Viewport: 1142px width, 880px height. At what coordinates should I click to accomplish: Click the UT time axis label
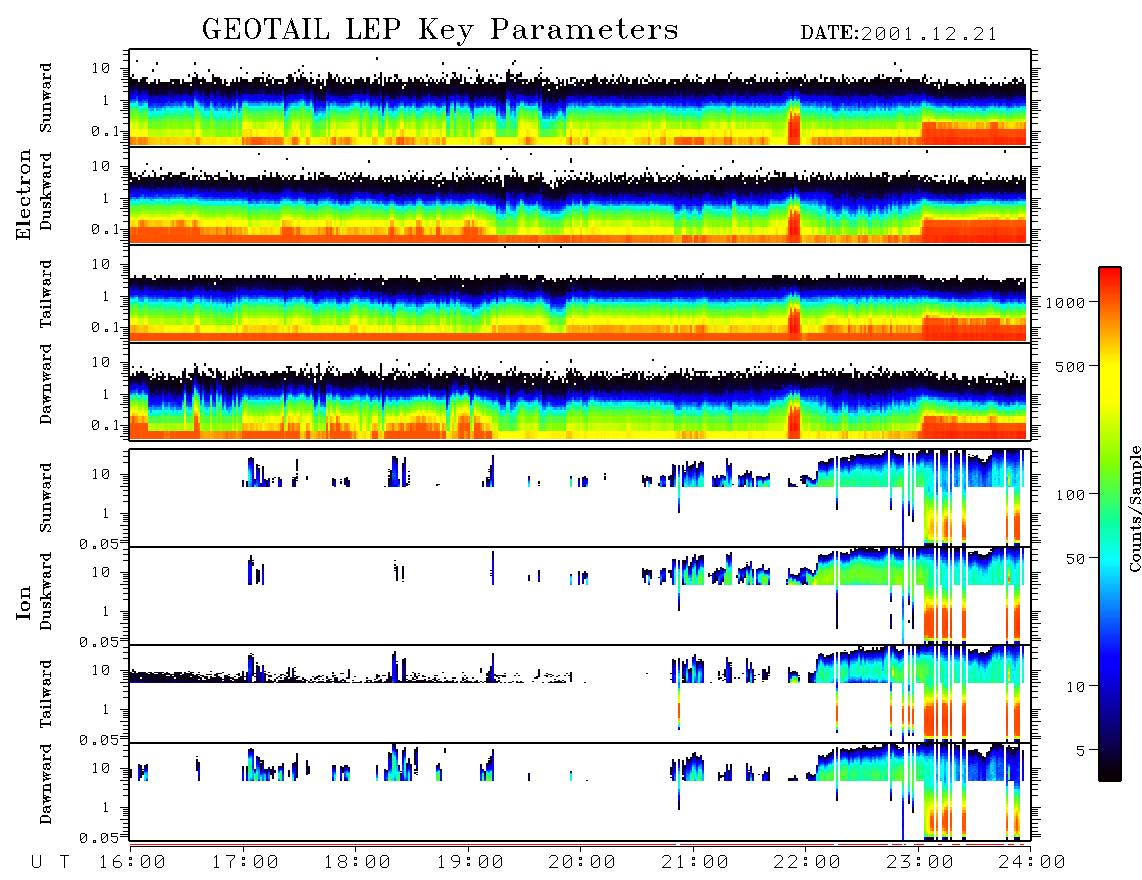click(51, 862)
